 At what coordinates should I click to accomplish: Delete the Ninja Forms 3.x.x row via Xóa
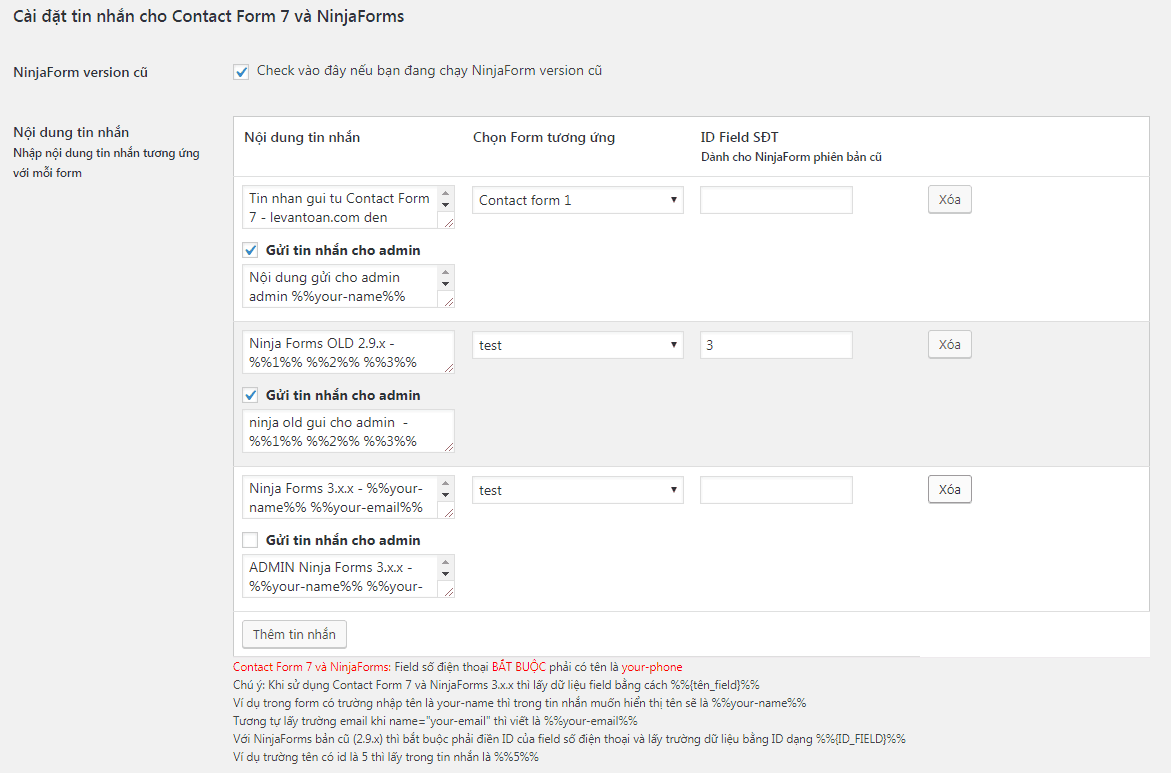coord(948,489)
